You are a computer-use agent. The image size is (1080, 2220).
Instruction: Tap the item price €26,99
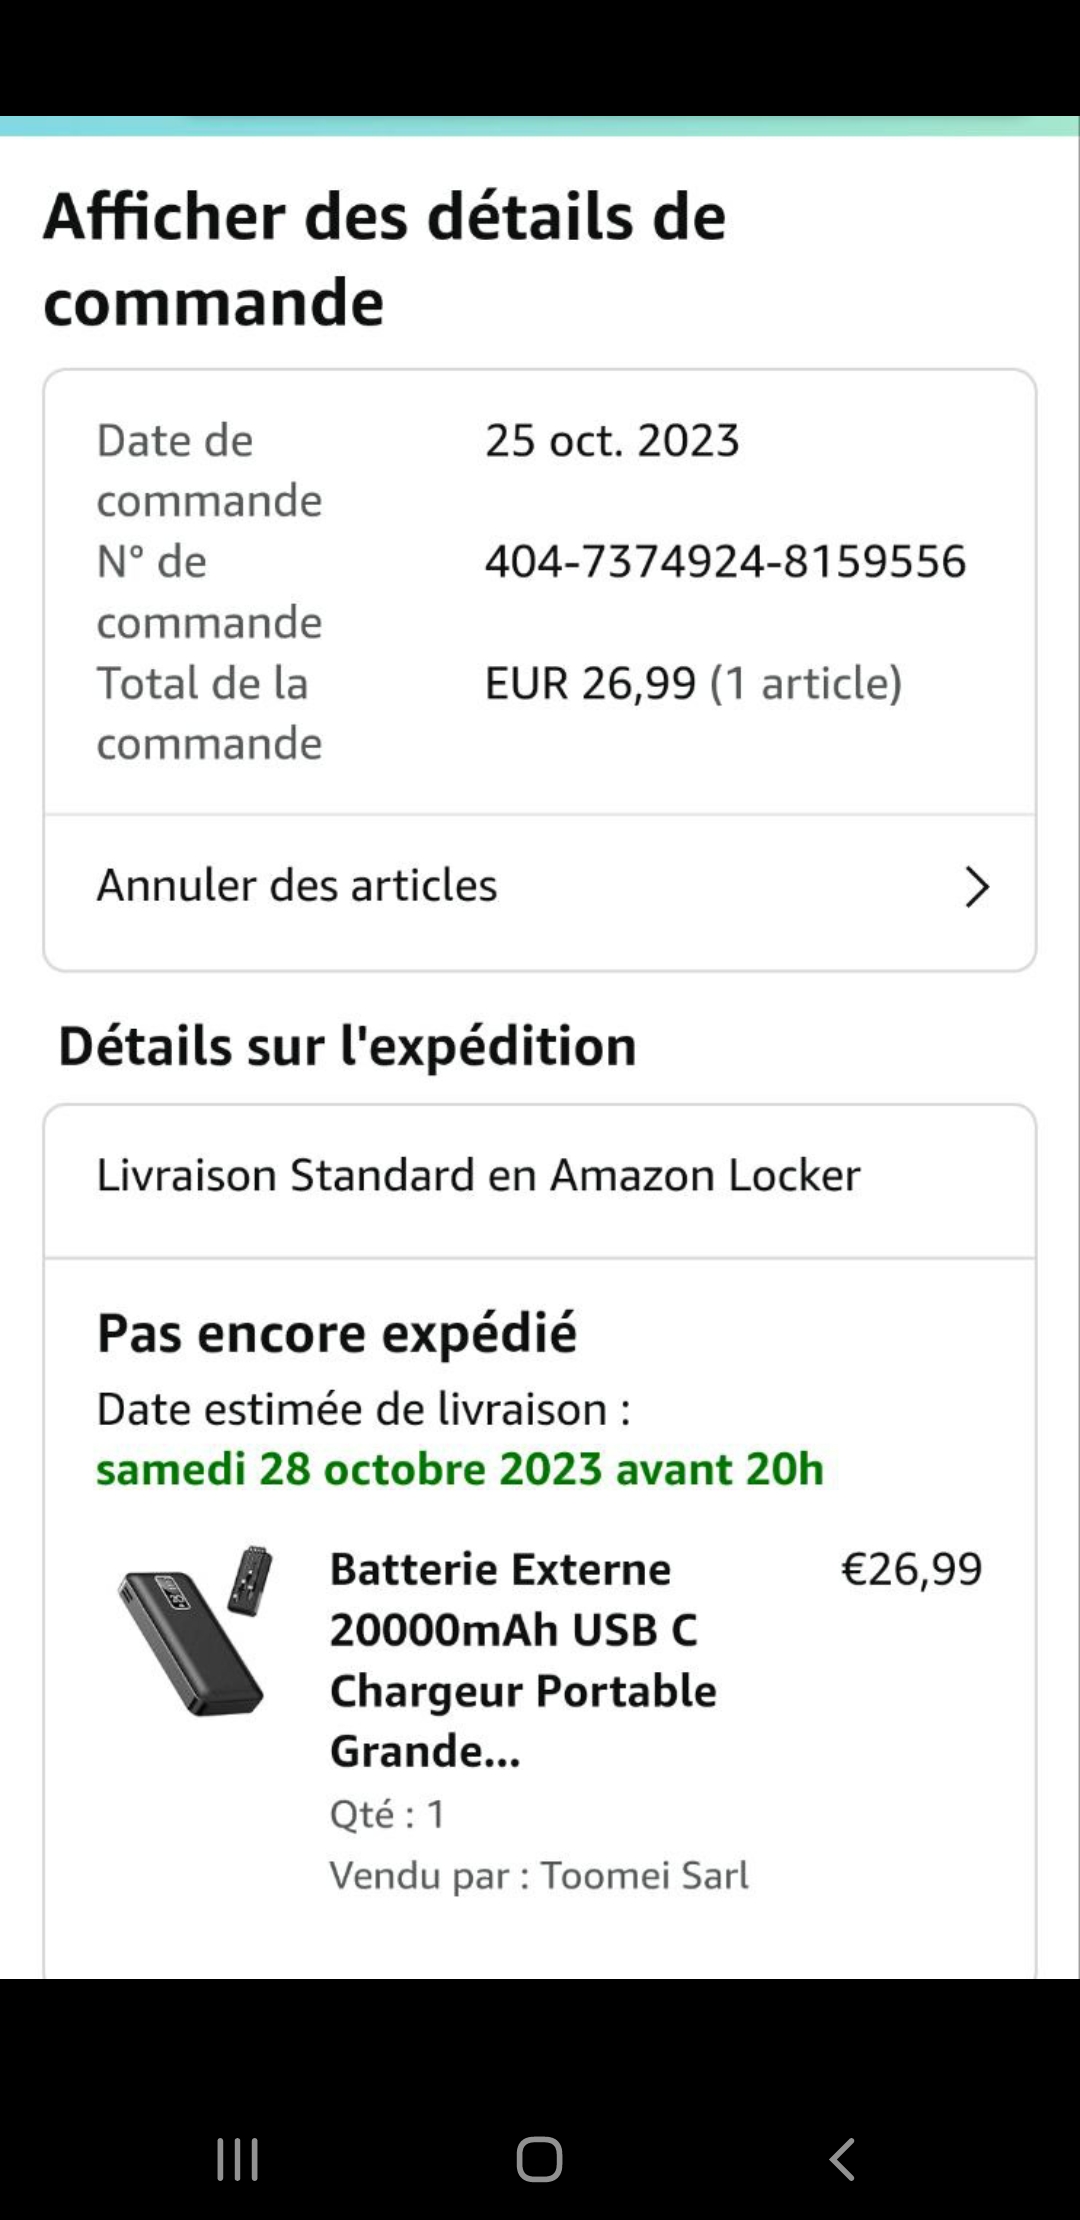(911, 1569)
